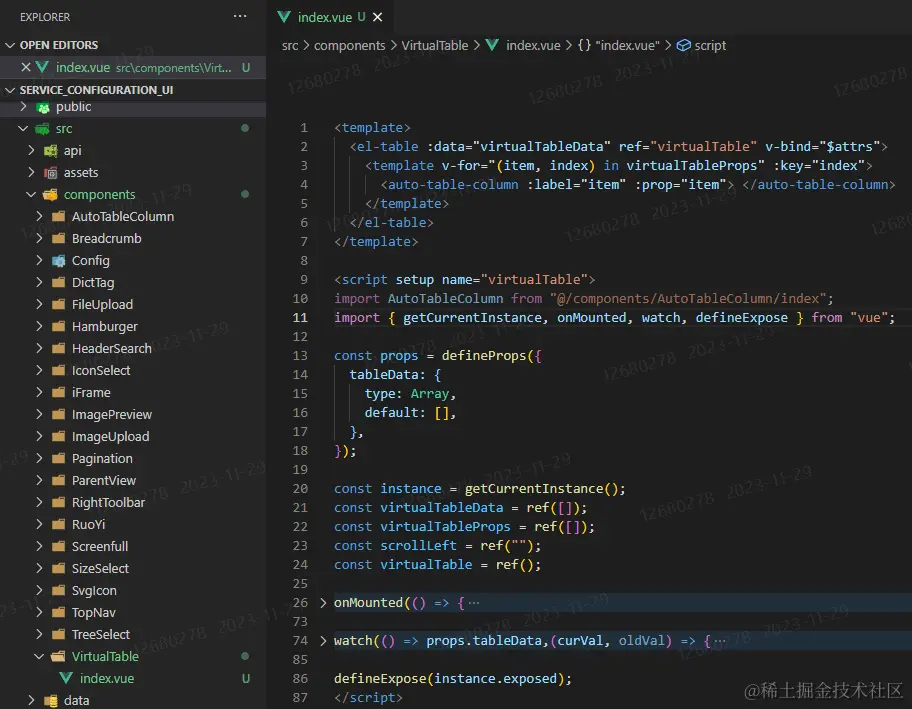Place cursor on defineExpose(instance.exposed) line
This screenshot has width=912, height=709.
click(453, 679)
